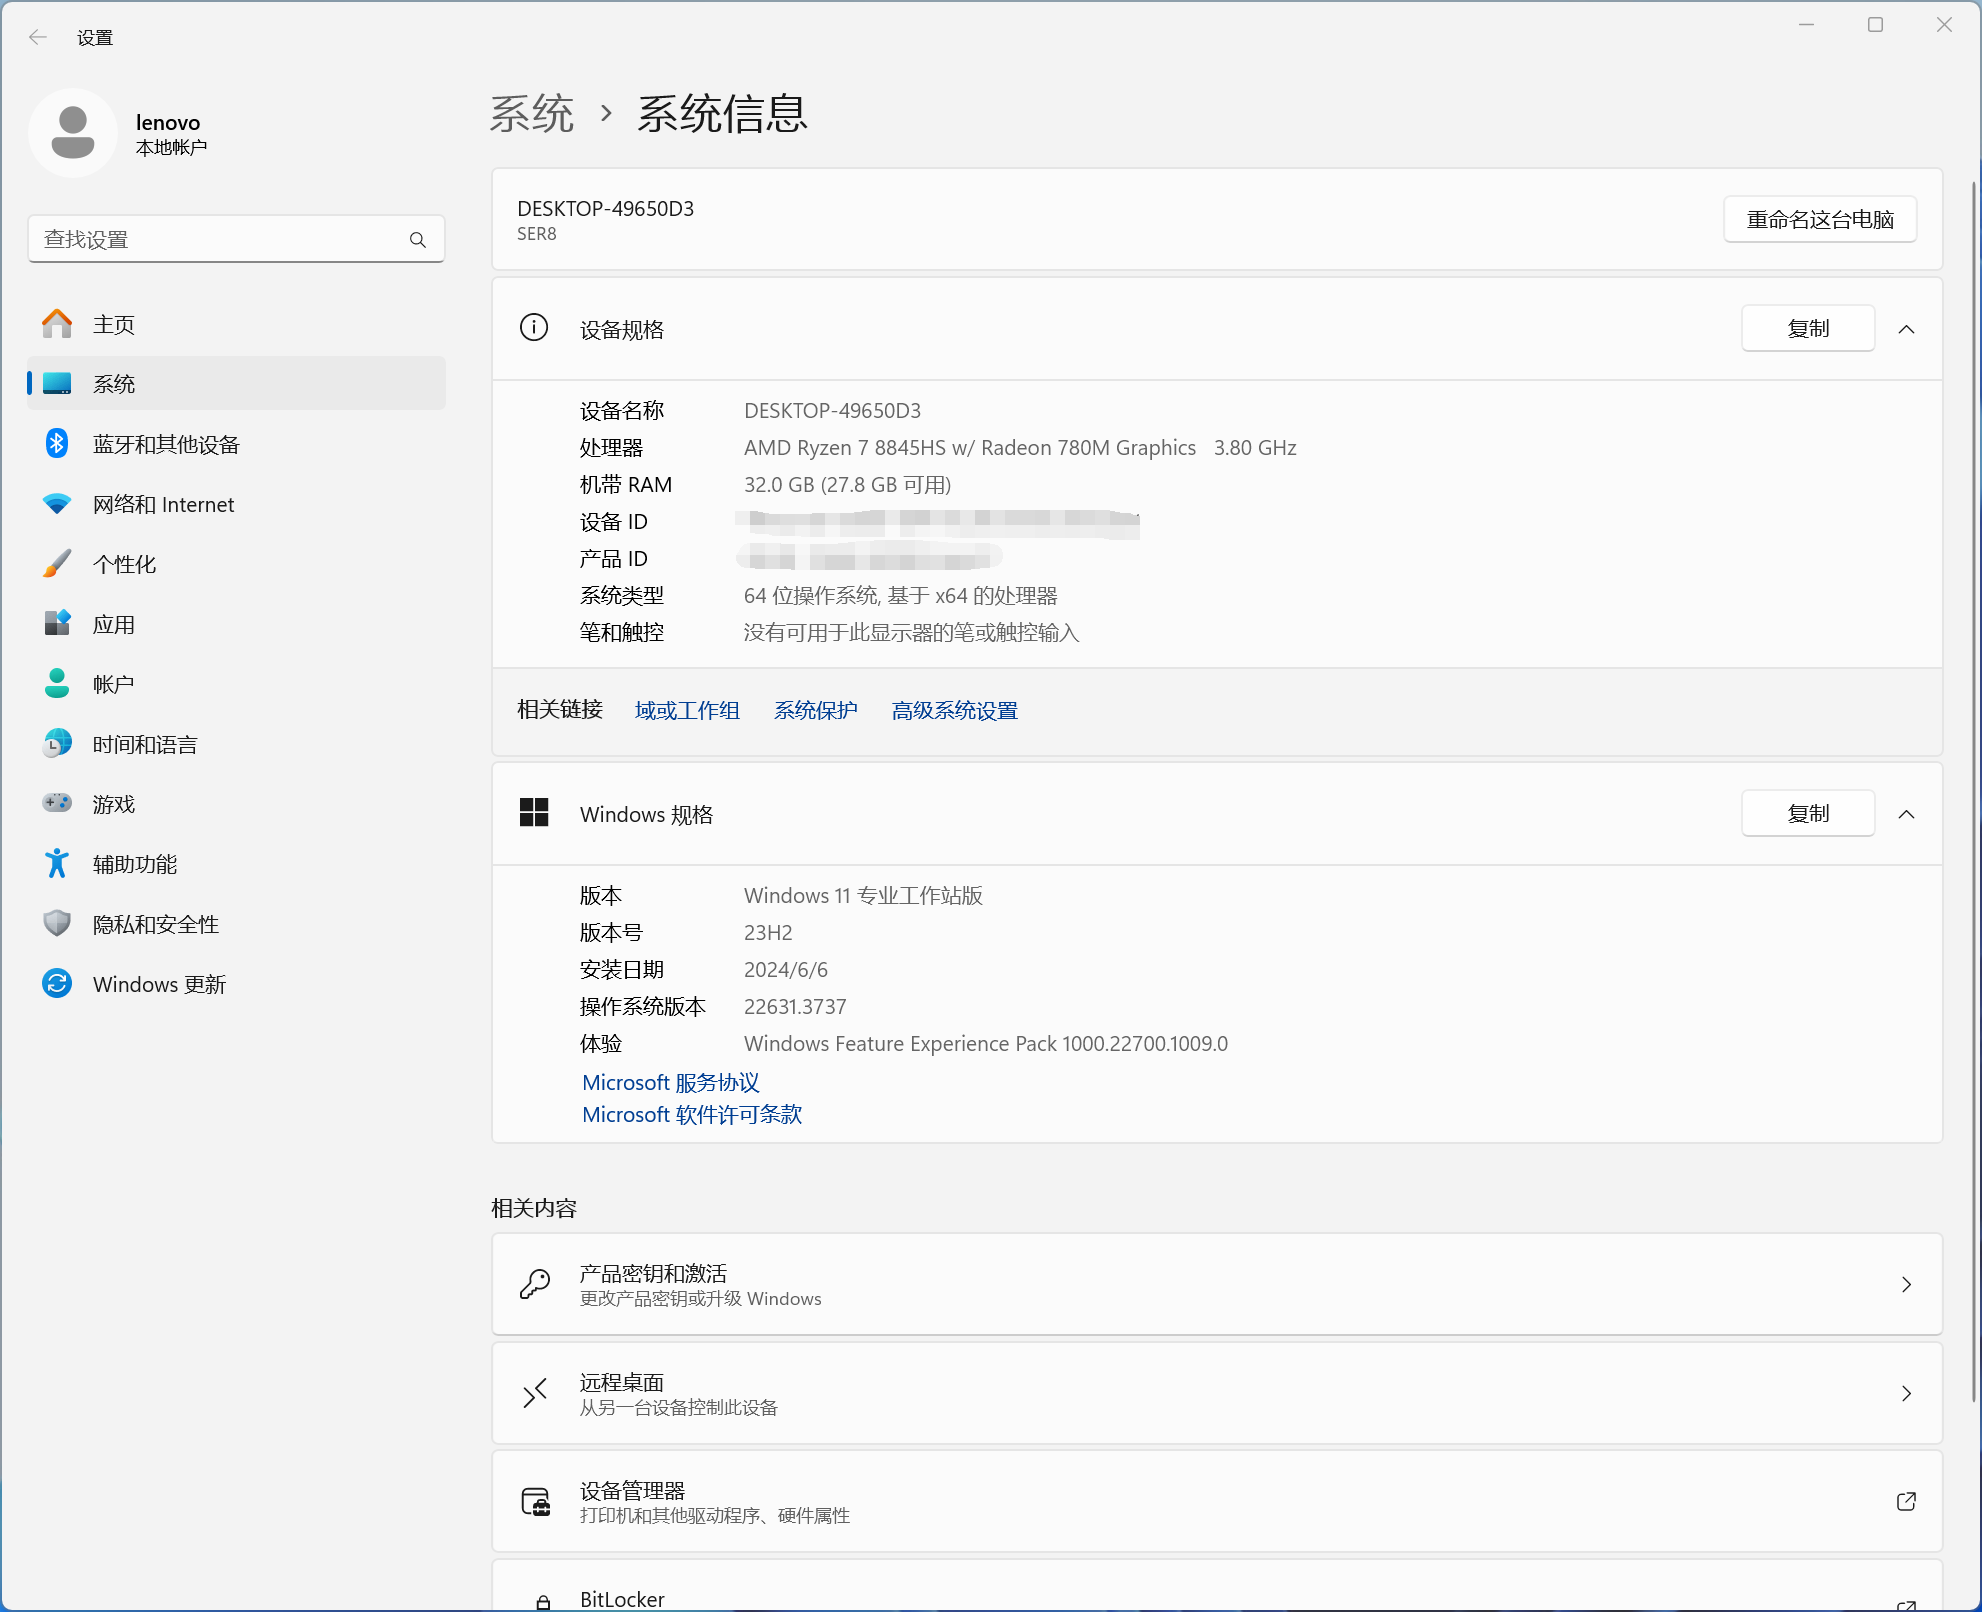Click the Windows Update refresh icon
This screenshot has height=1612, width=1982.
tap(57, 984)
